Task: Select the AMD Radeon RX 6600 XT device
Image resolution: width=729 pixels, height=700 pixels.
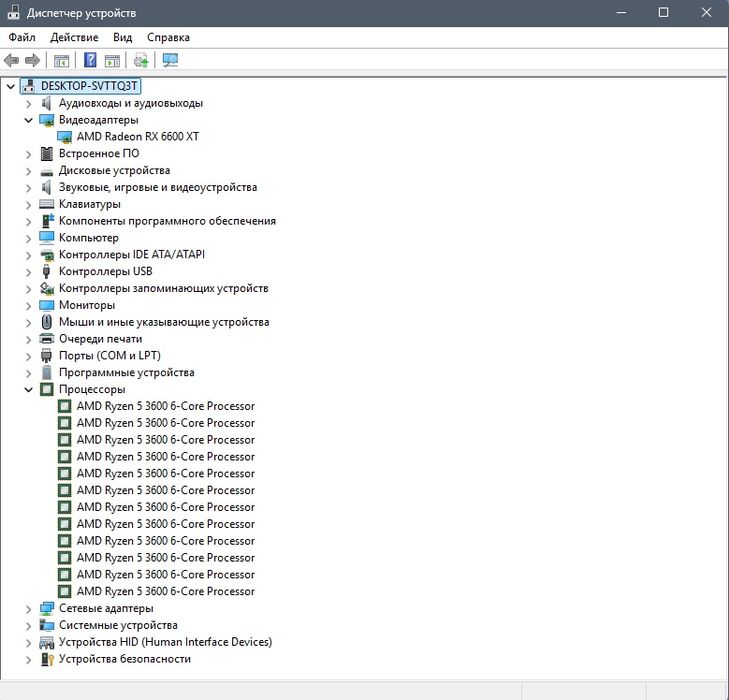Action: 138,137
